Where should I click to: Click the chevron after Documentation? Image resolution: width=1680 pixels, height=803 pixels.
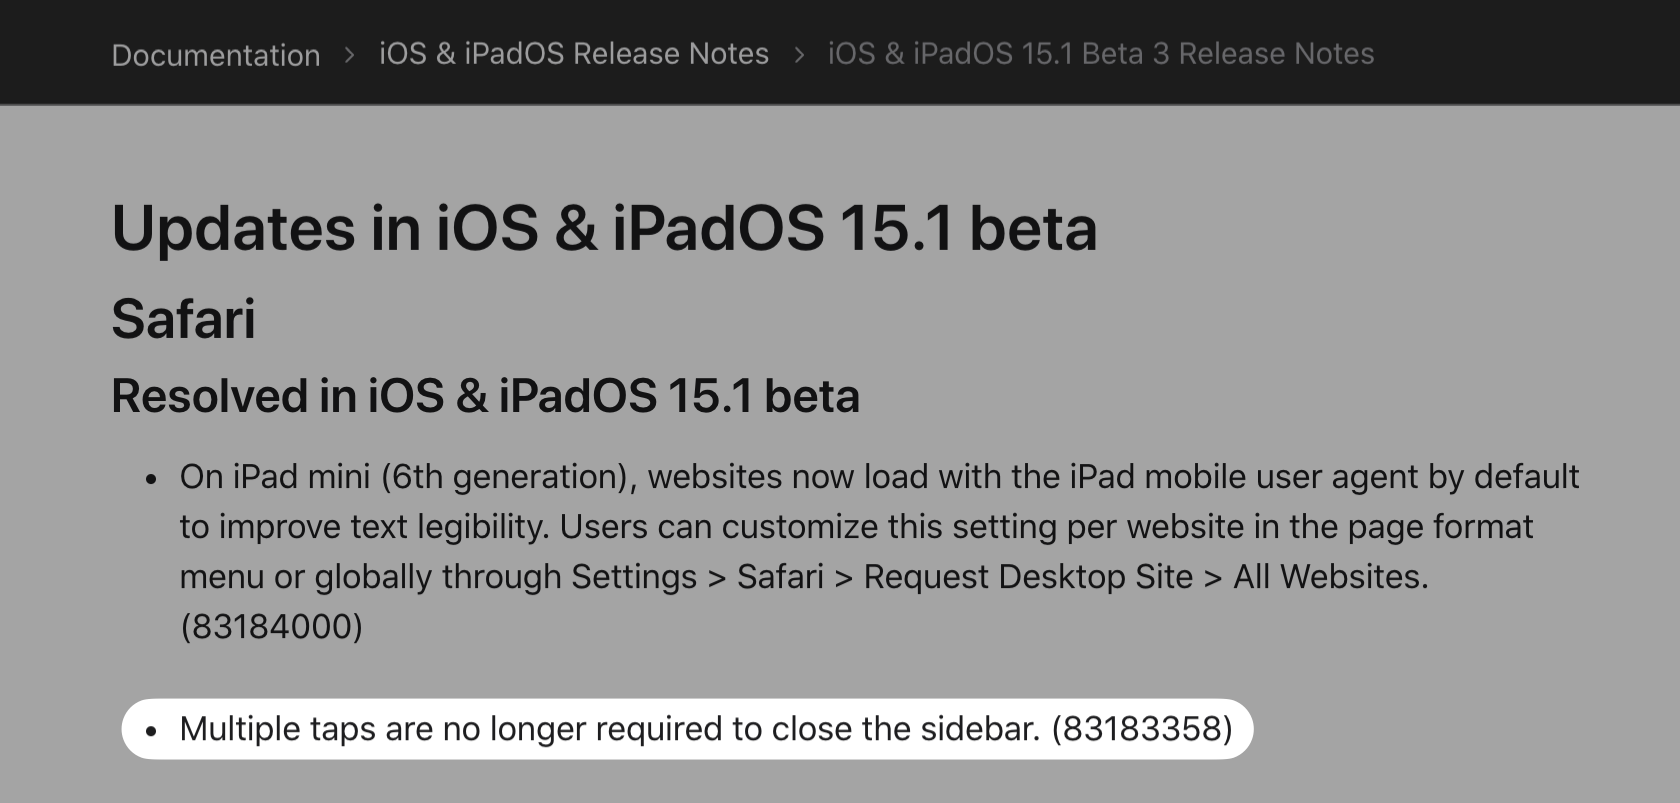[349, 55]
